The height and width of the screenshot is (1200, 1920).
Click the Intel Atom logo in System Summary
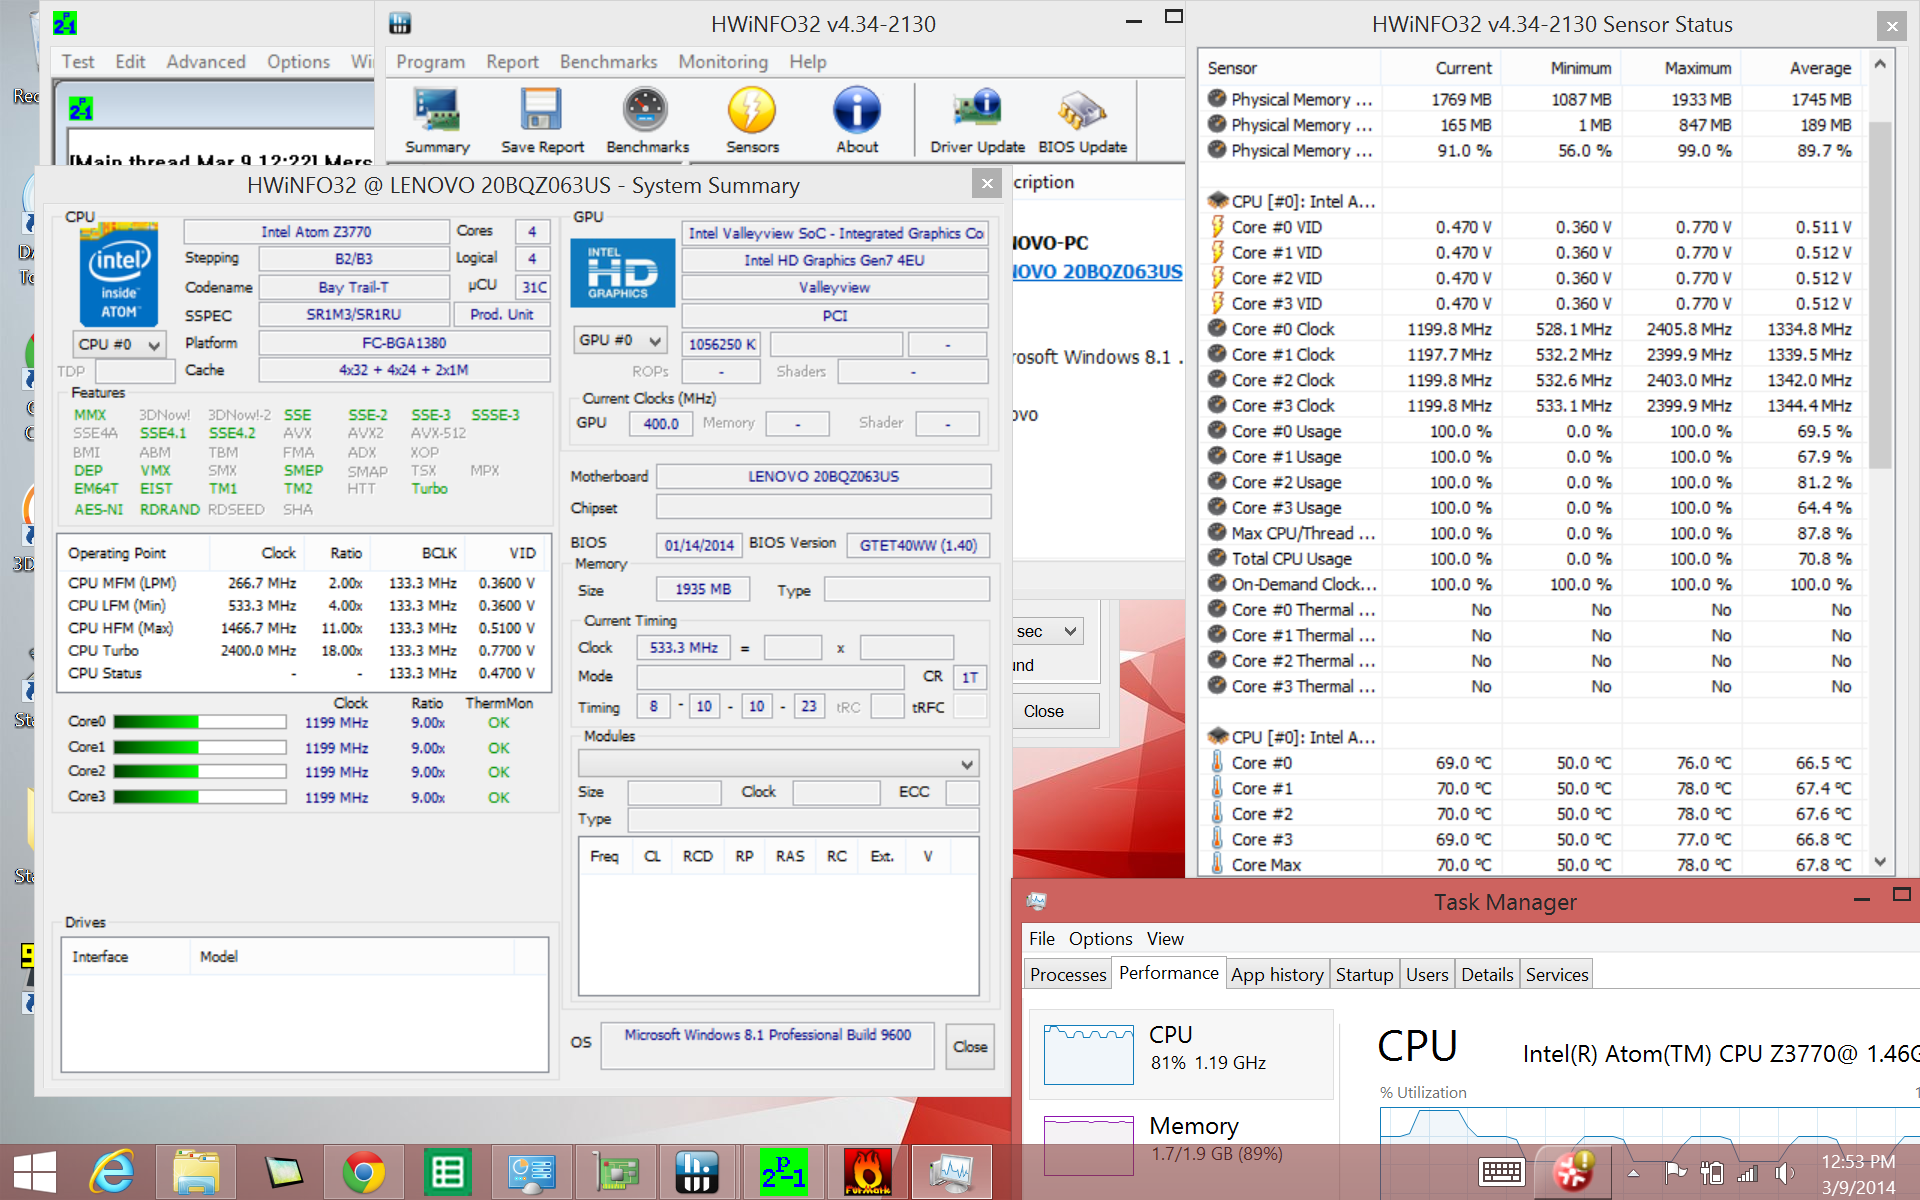(x=119, y=273)
